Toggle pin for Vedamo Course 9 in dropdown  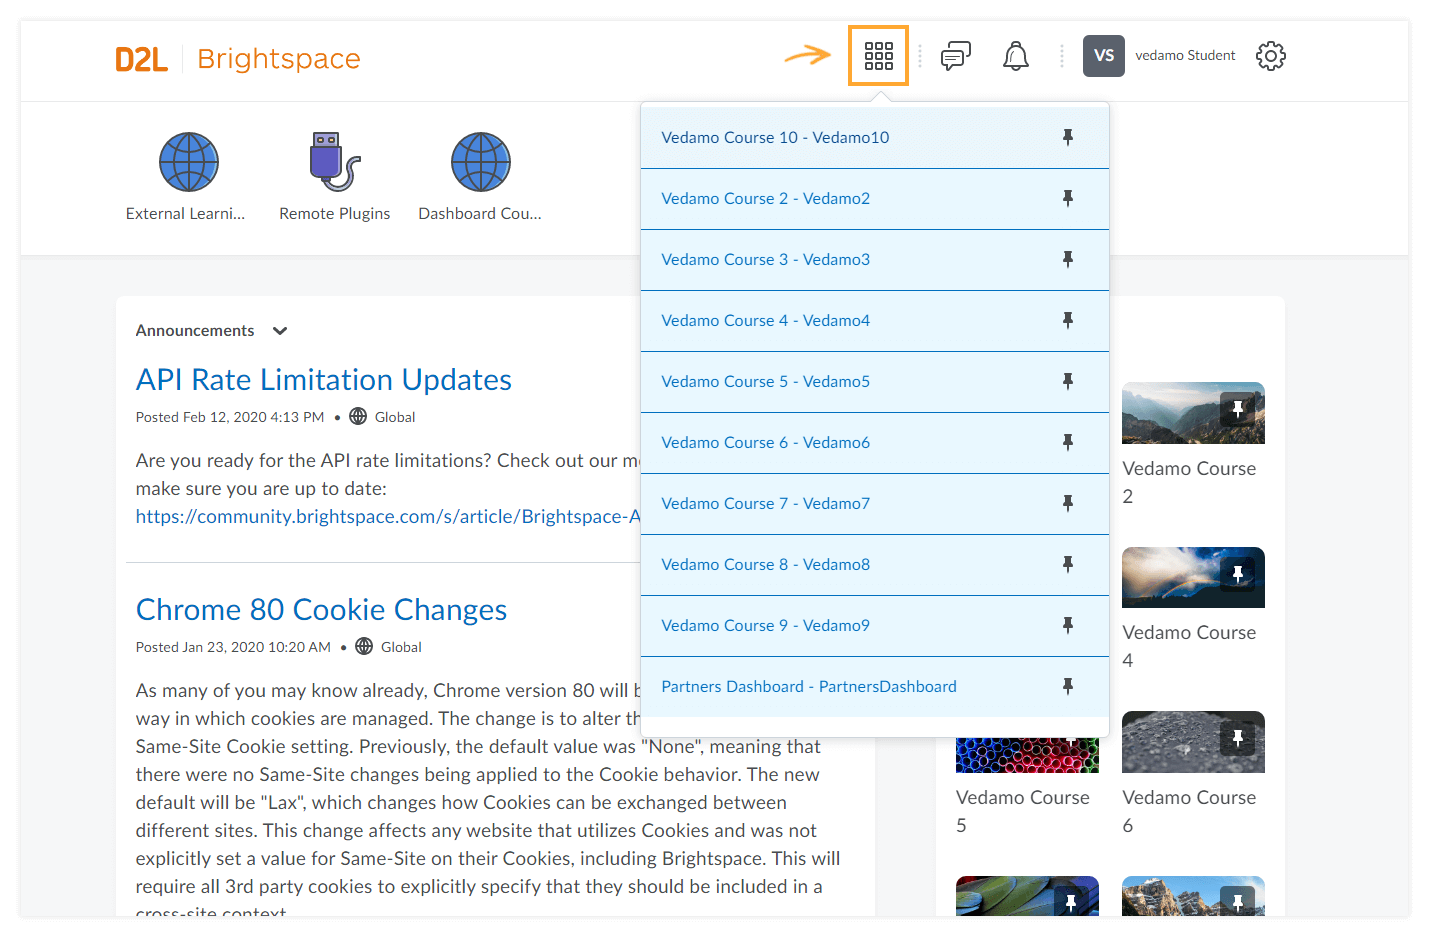coord(1068,625)
